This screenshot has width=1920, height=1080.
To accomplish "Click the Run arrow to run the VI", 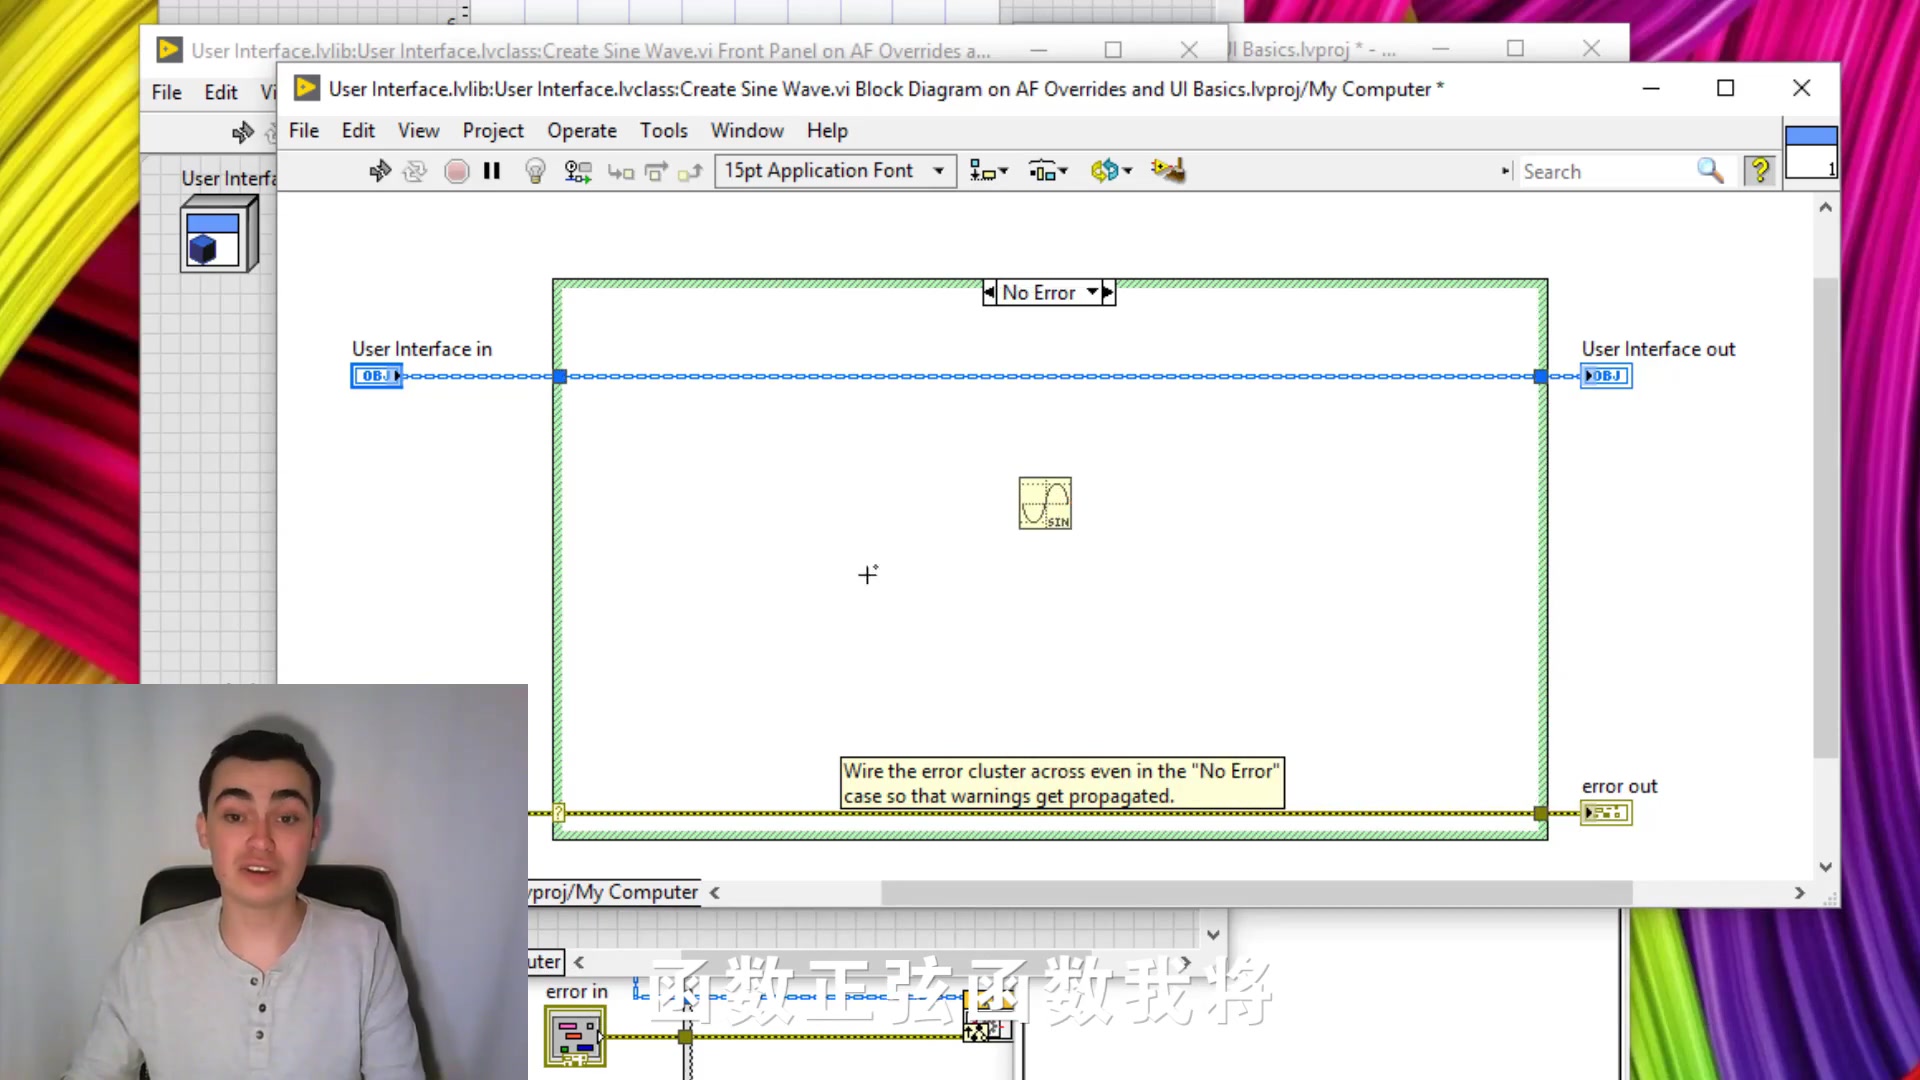I will [x=380, y=170].
